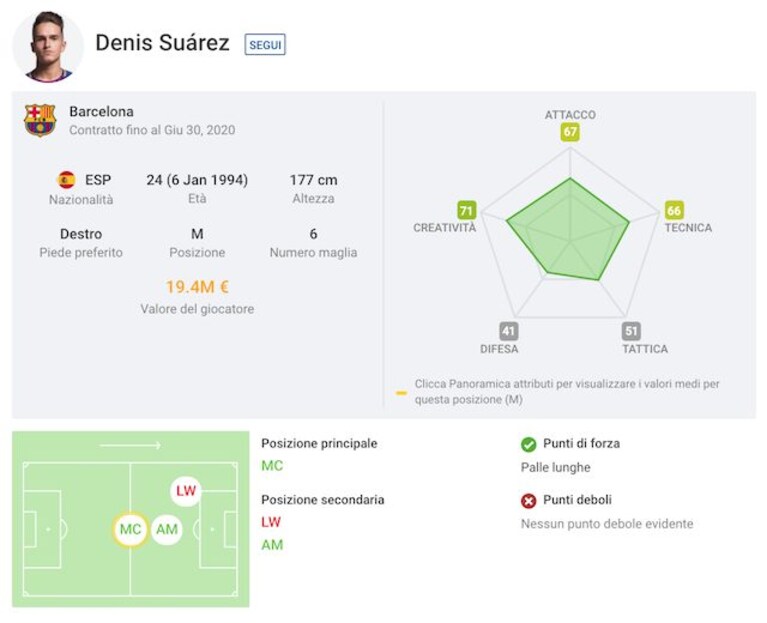Select the LW position marker on pitch
The width and height of the screenshot is (767, 623).
(186, 490)
